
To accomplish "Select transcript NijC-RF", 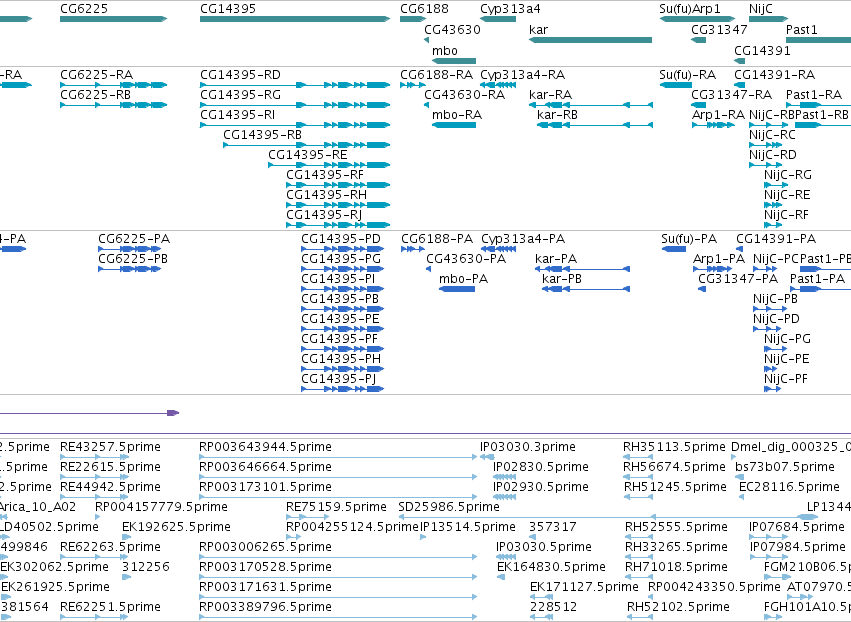I will point(786,215).
